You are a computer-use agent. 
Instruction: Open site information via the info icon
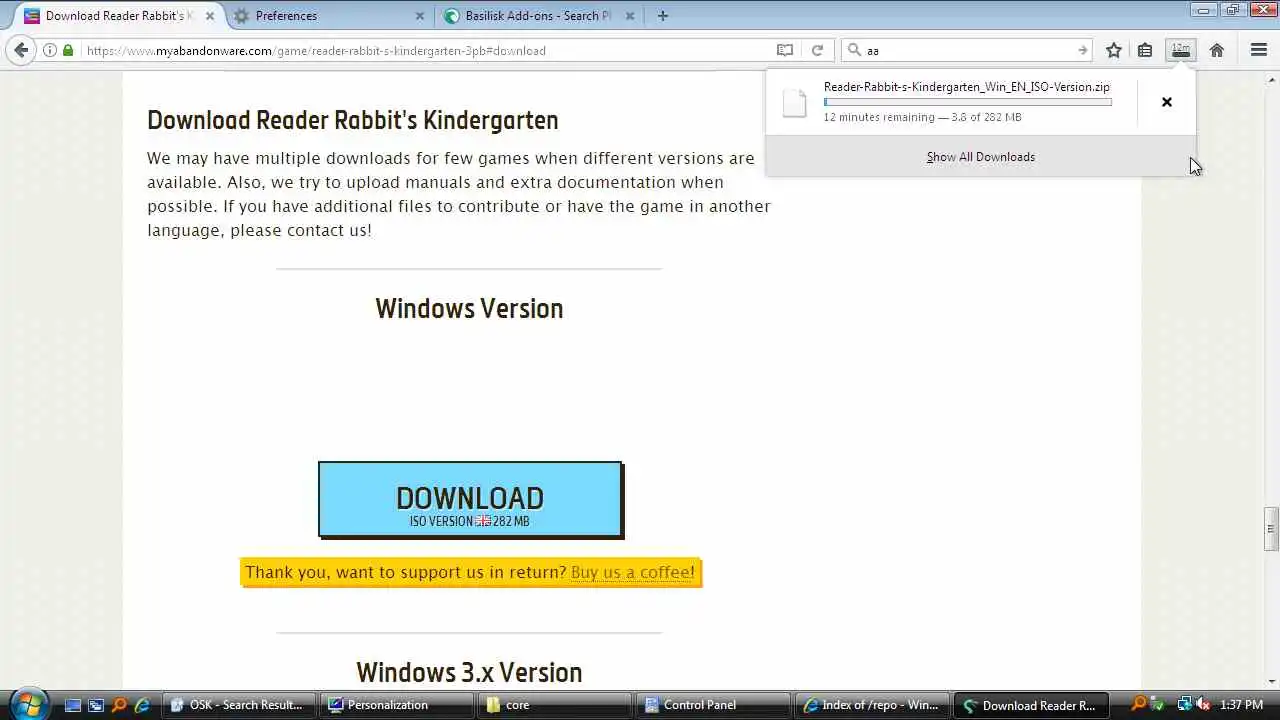point(50,50)
